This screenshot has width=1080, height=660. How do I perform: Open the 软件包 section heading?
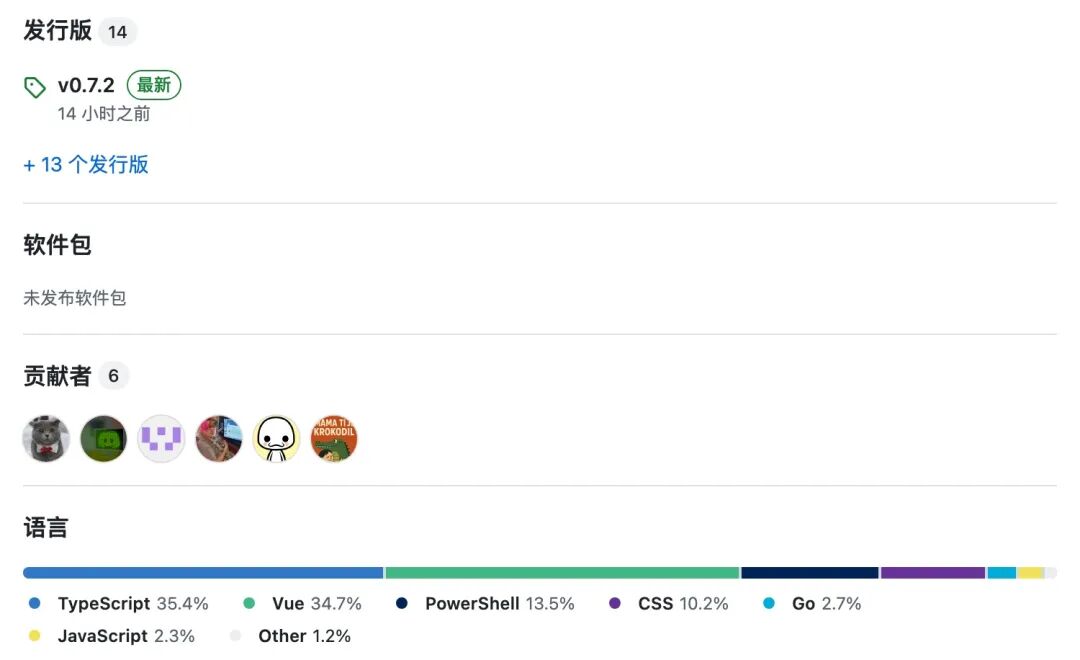point(58,245)
